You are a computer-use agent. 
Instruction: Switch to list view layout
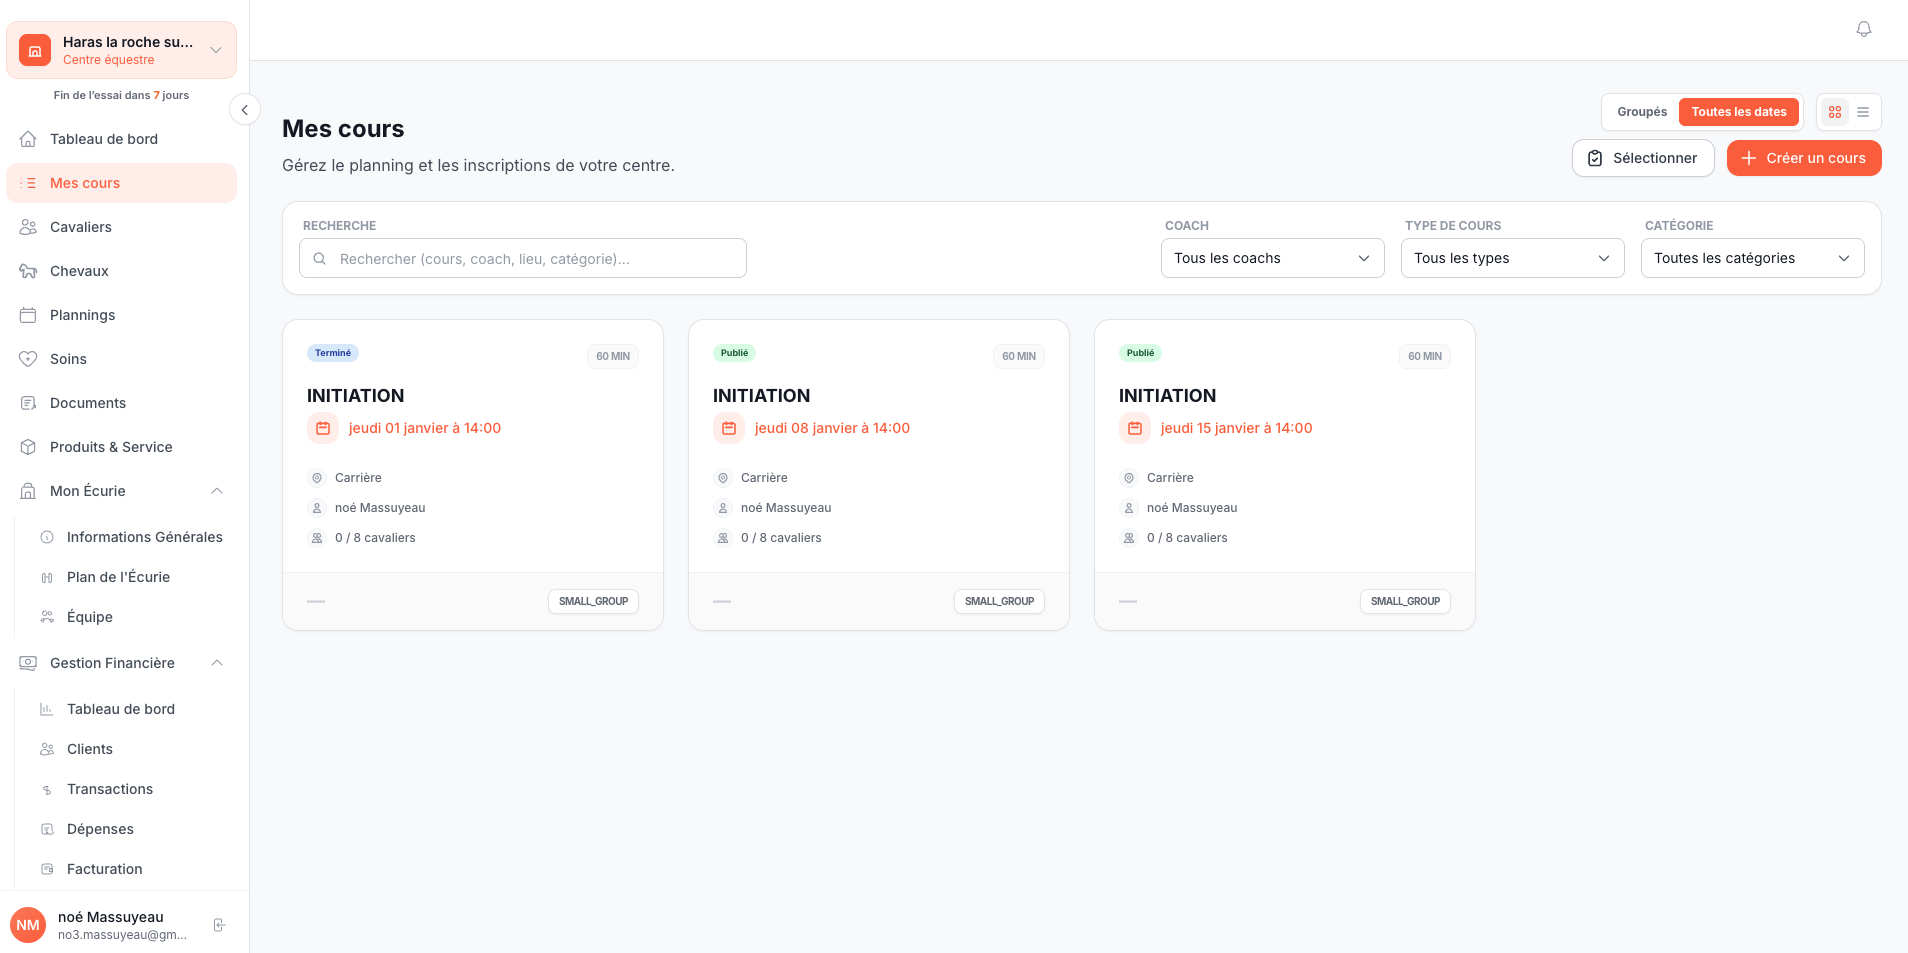[1863, 112]
